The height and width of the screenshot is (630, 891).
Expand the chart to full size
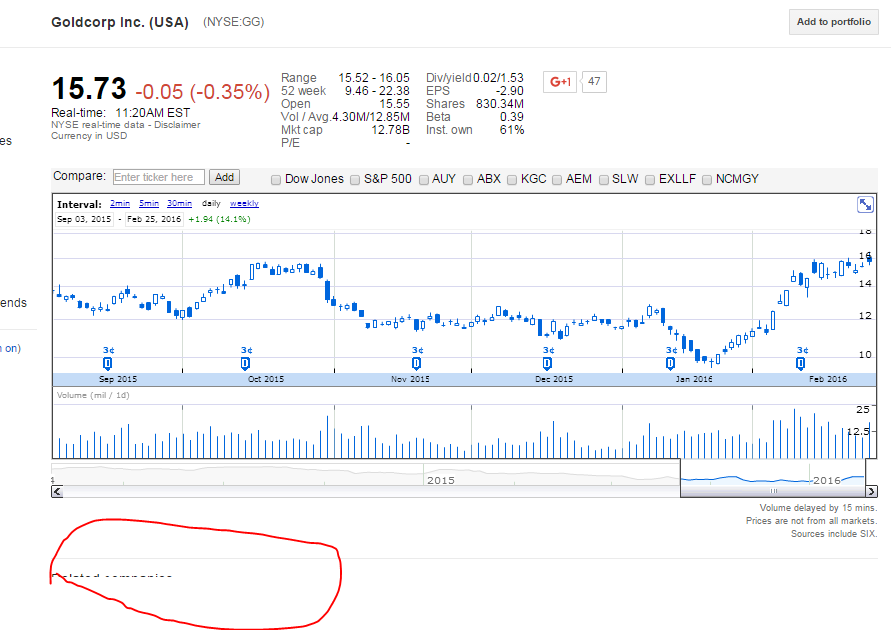[x=865, y=205]
